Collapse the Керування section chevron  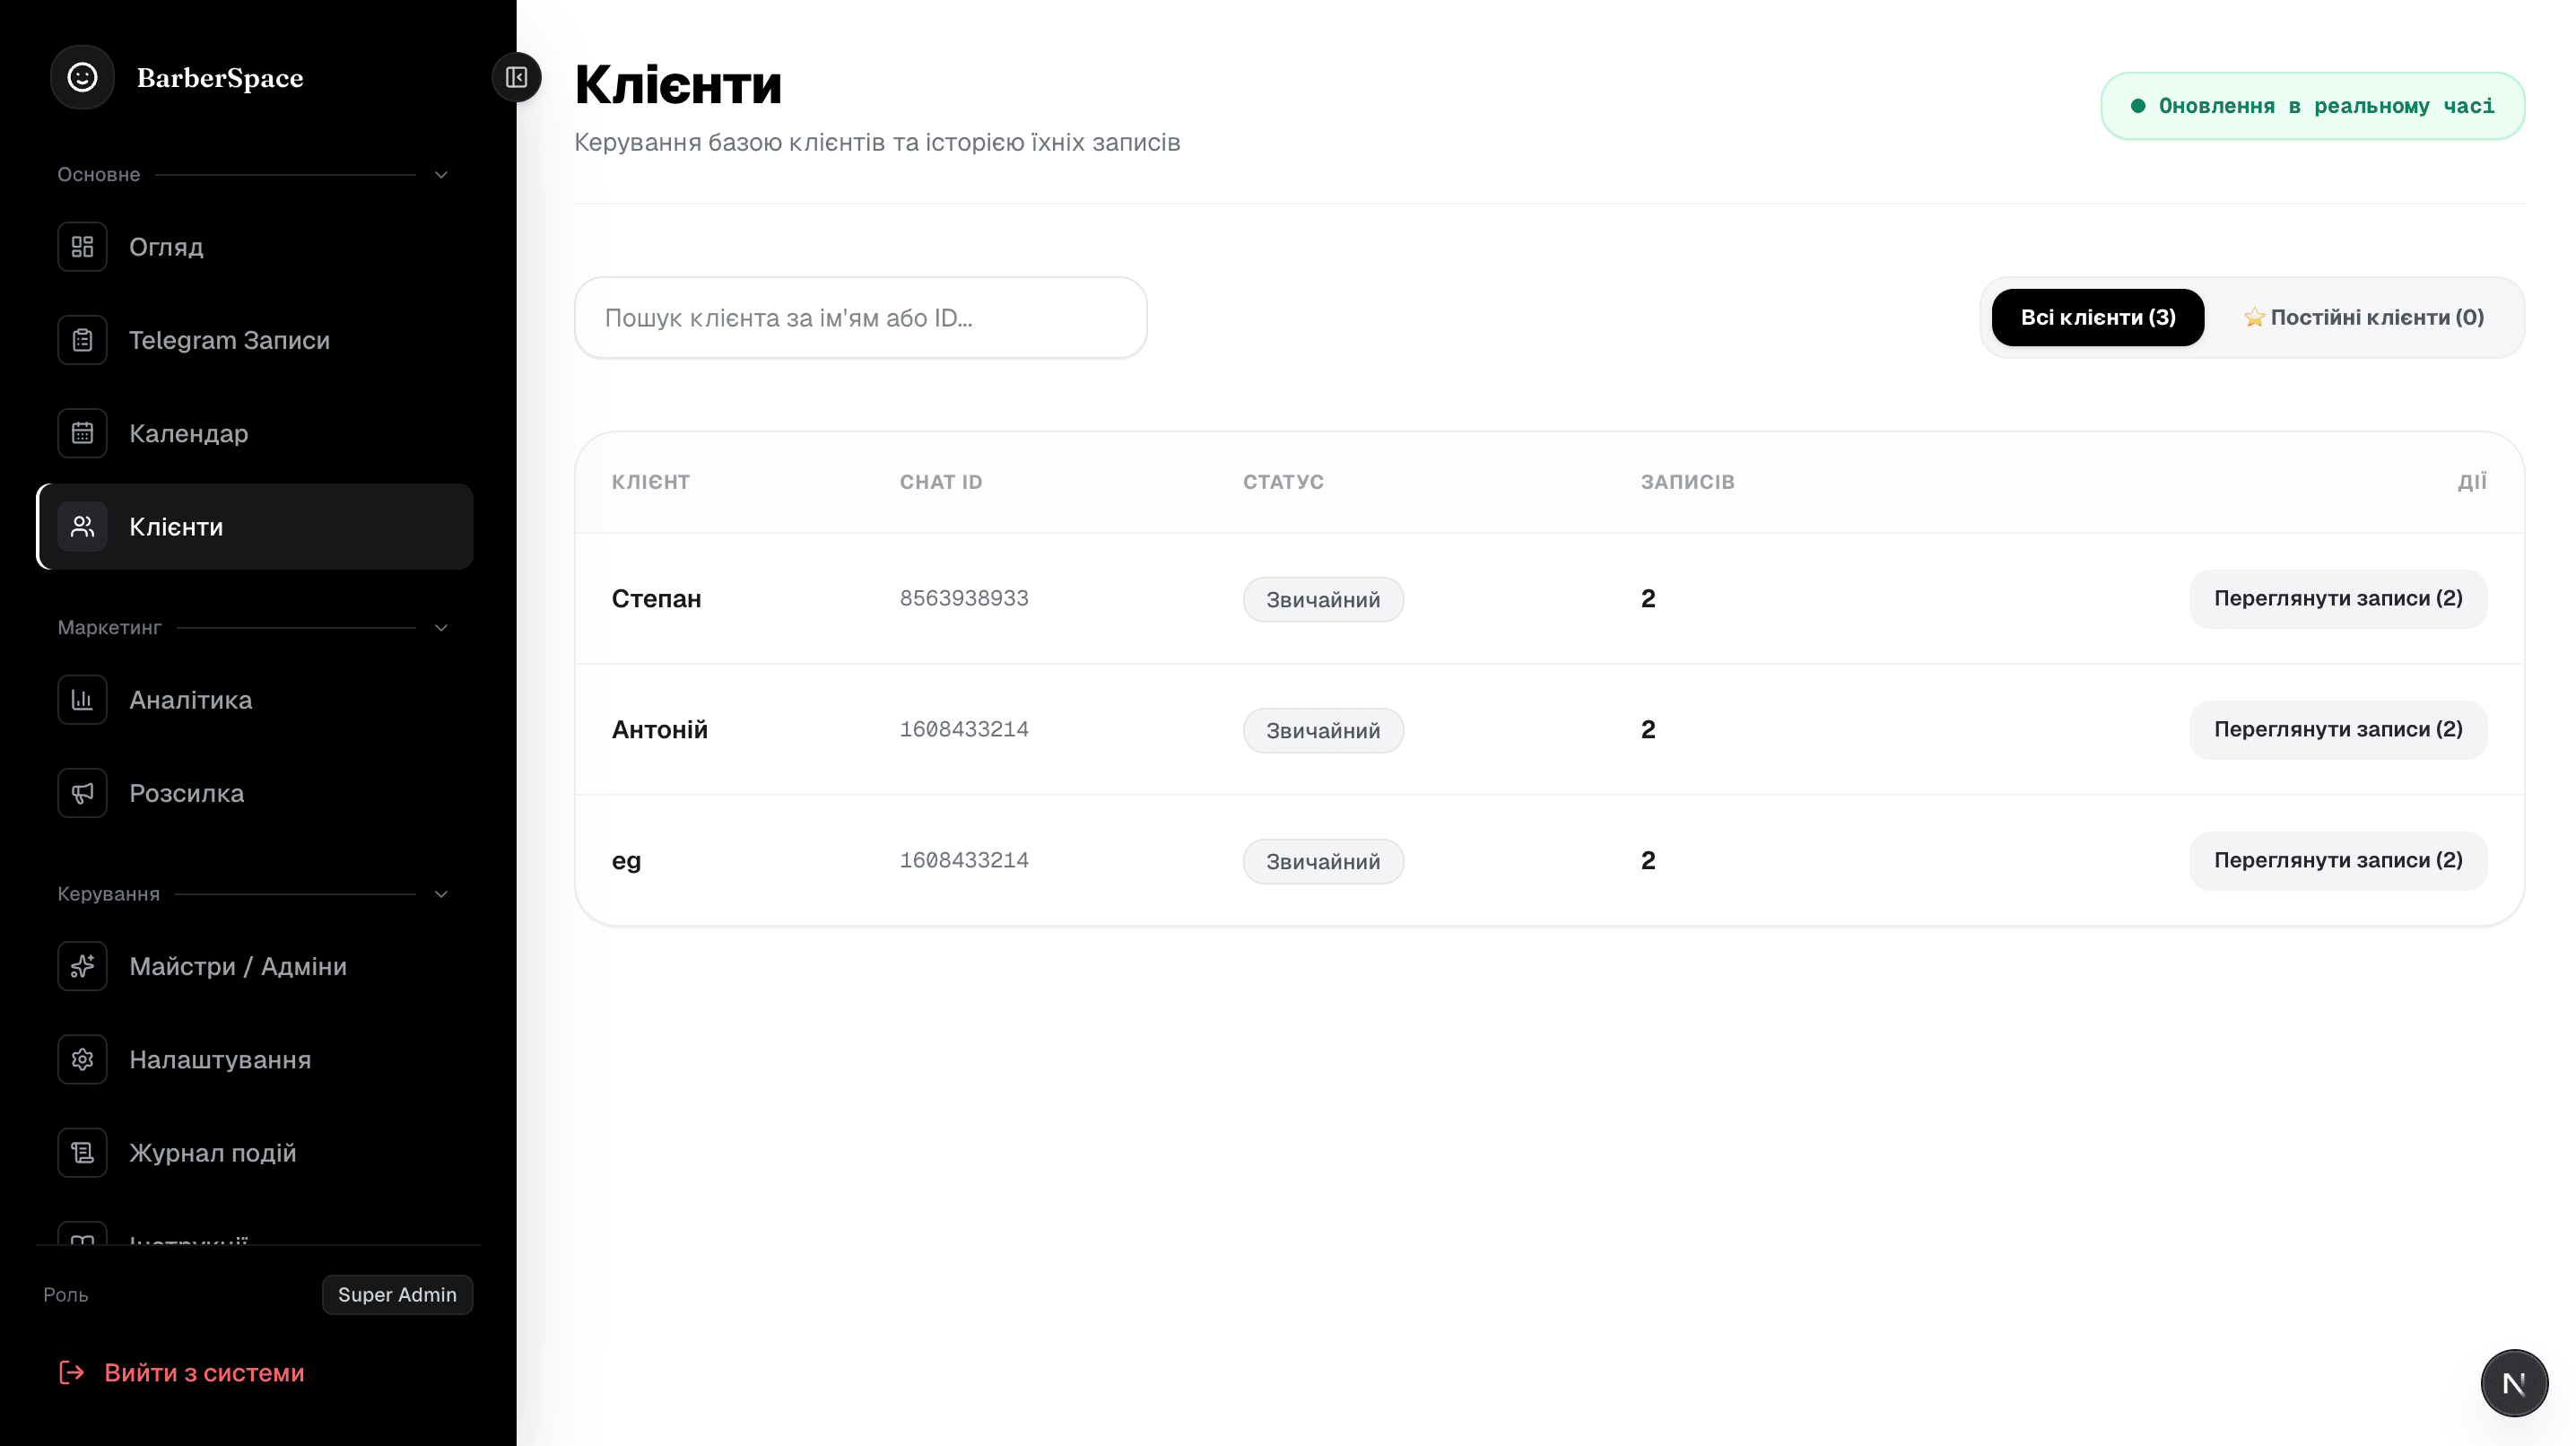pos(441,894)
